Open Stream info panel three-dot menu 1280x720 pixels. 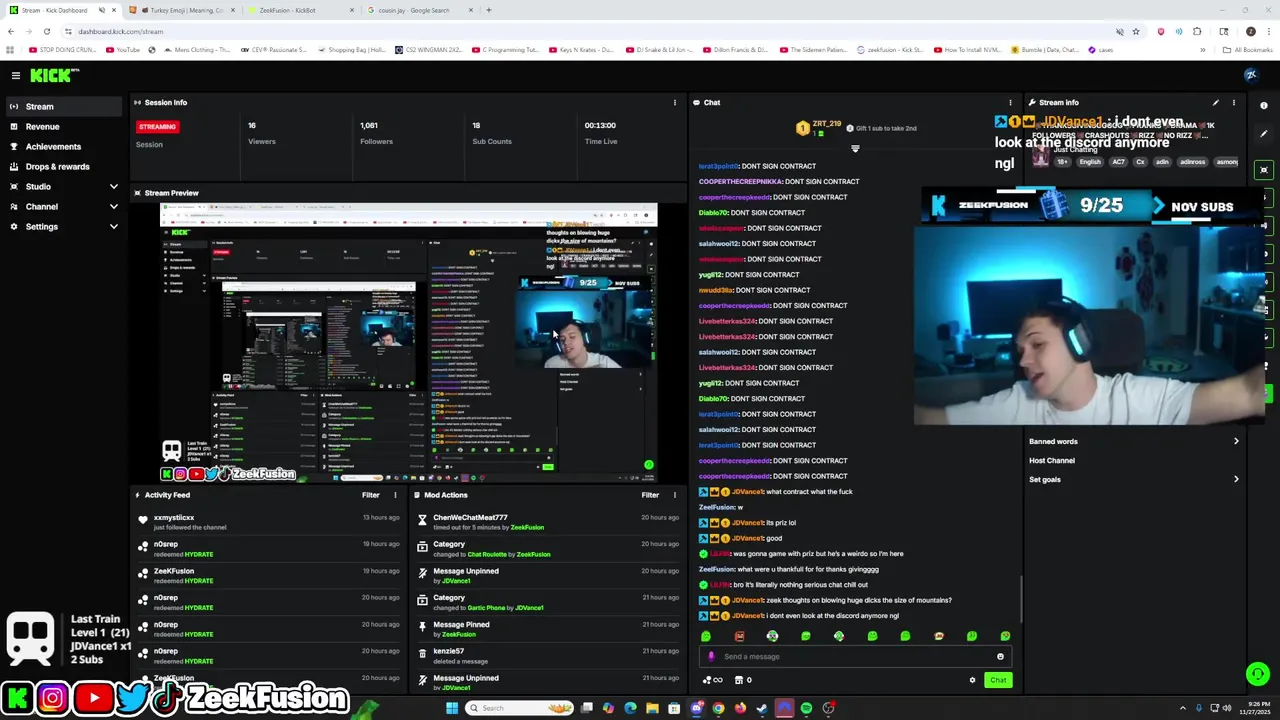tap(1233, 102)
